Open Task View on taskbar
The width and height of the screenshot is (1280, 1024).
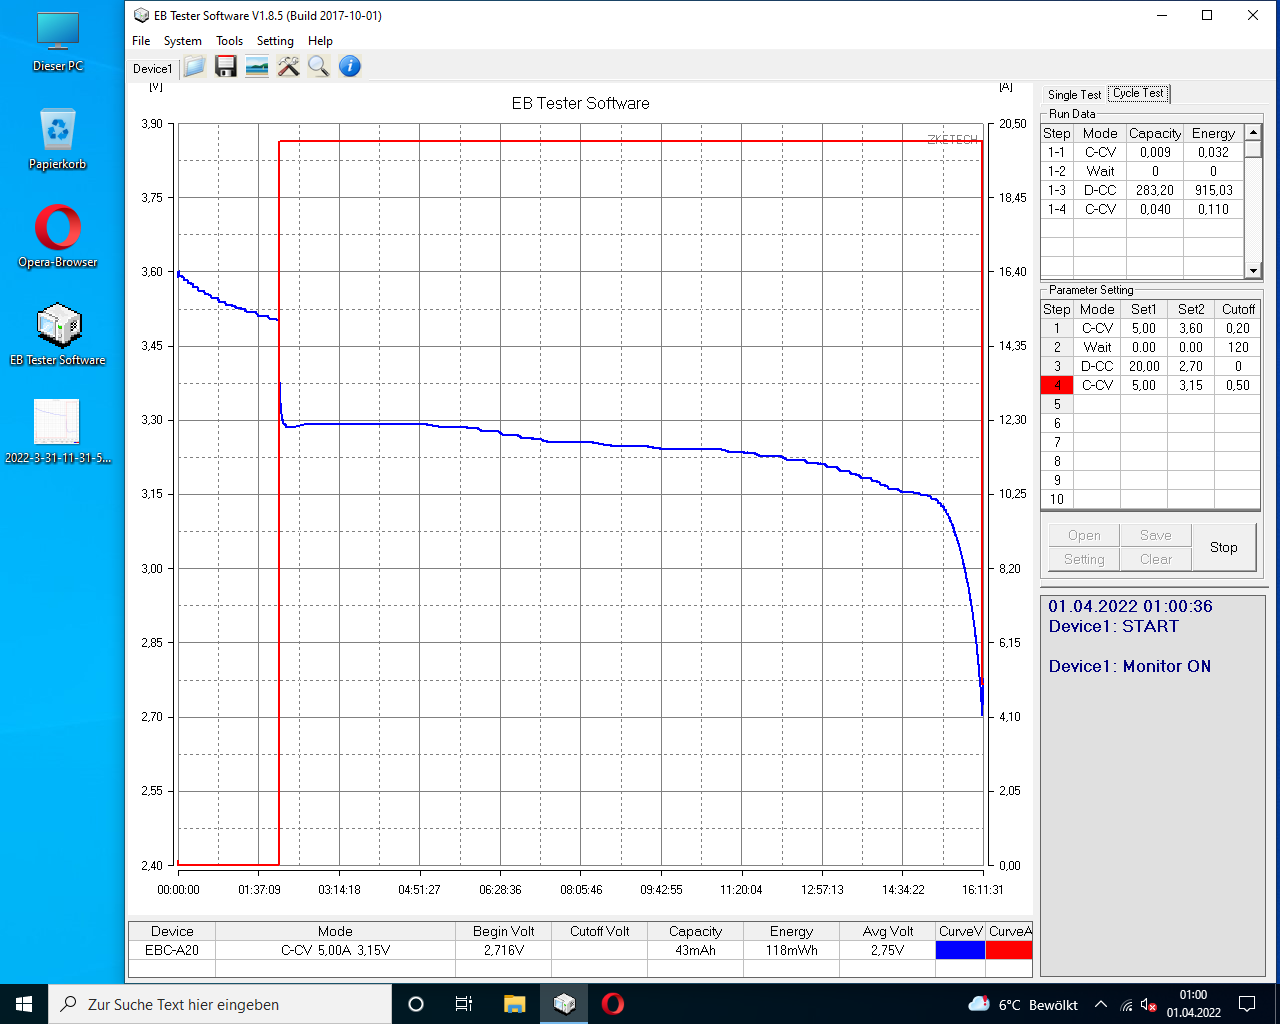(x=464, y=1004)
